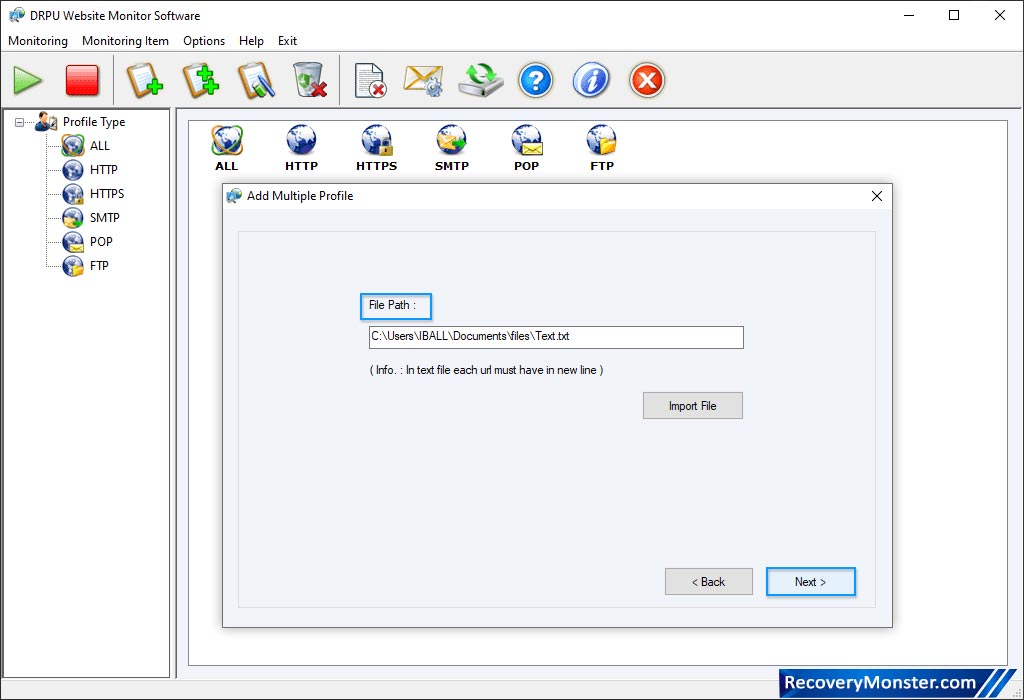Add a new profile clipboard icon

(x=145, y=80)
